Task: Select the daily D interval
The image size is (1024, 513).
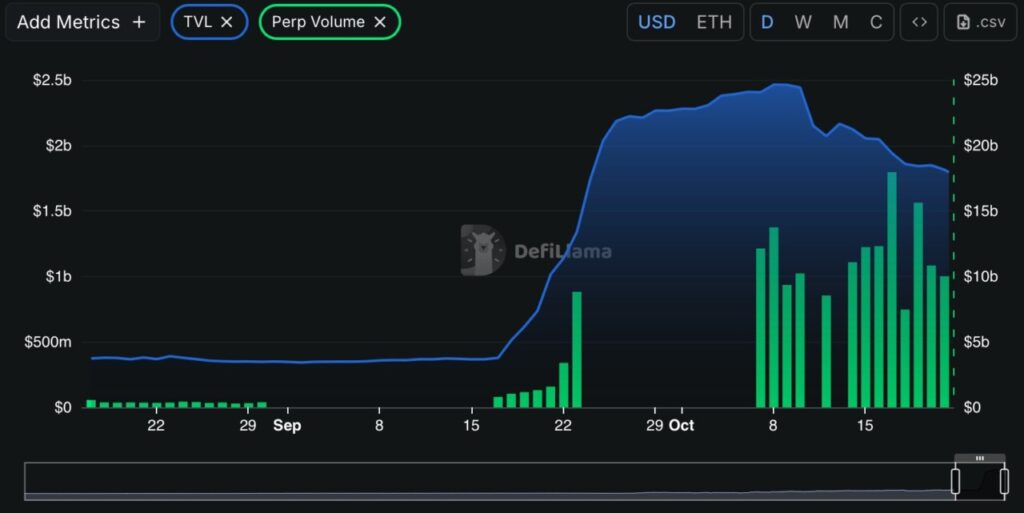Action: (x=767, y=22)
